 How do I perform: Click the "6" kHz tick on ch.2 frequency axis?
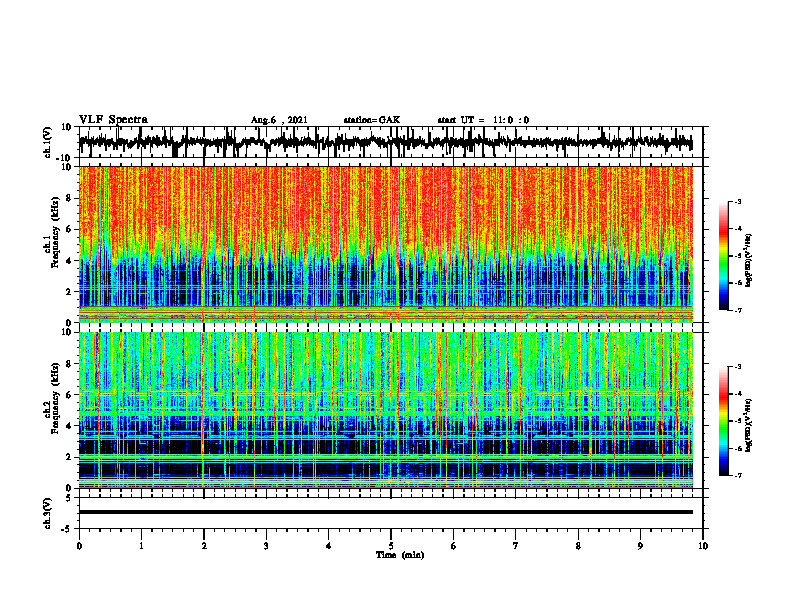pos(69,395)
